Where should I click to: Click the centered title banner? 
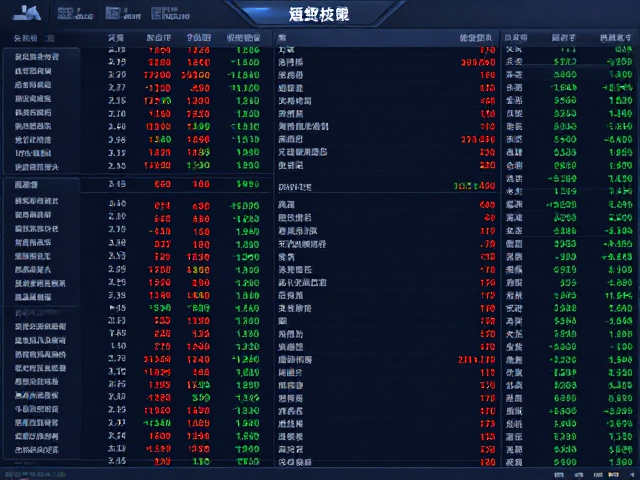point(319,14)
